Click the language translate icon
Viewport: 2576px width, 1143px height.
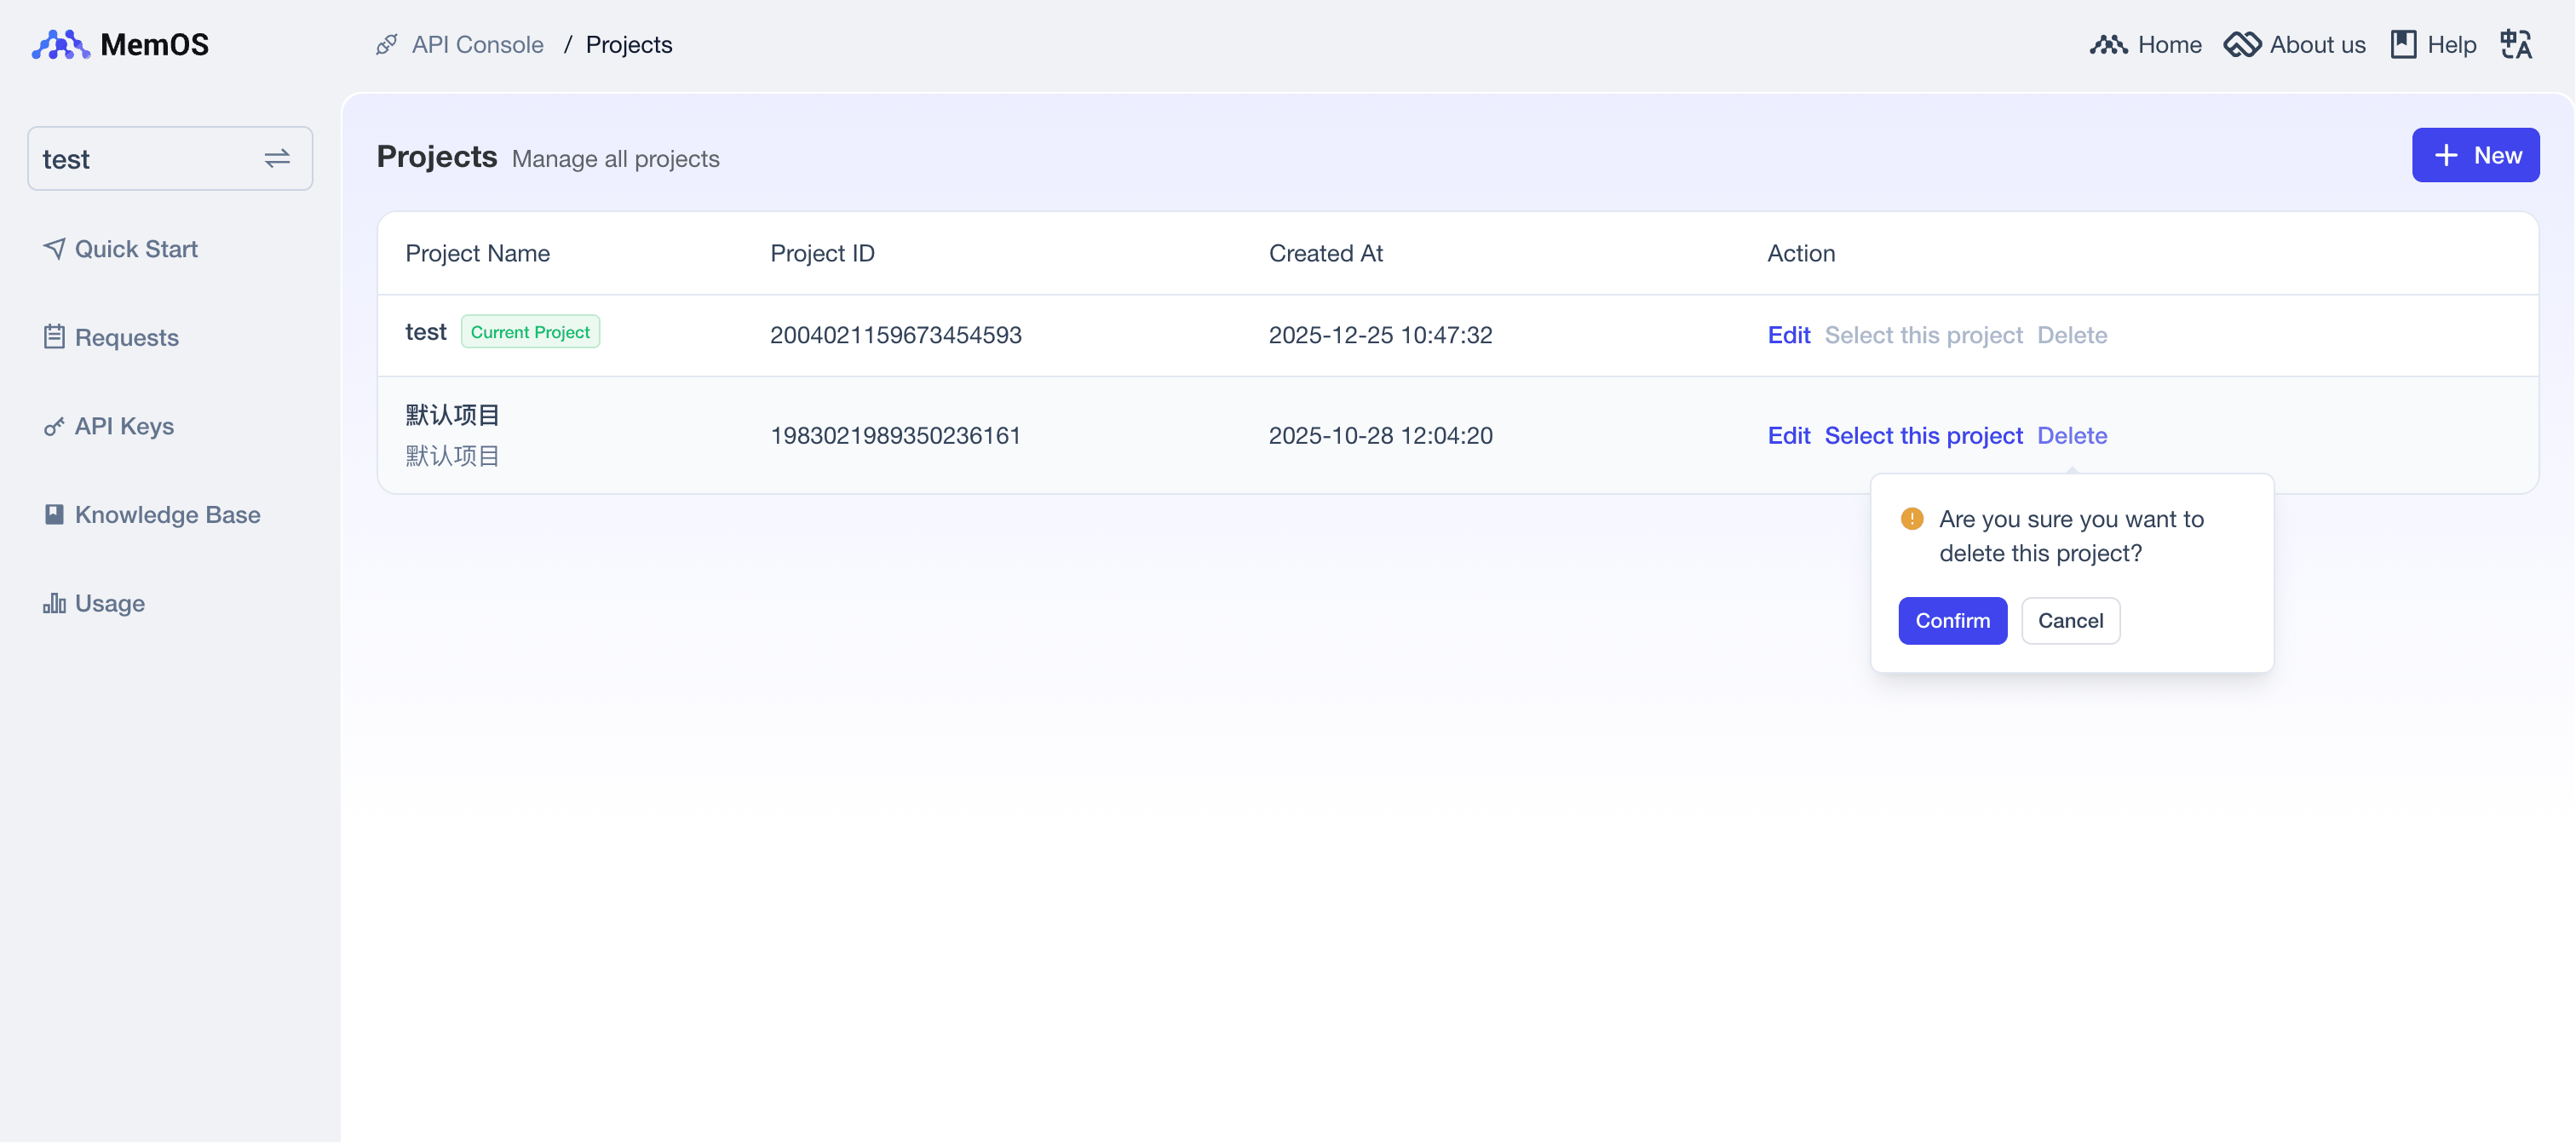click(2515, 45)
